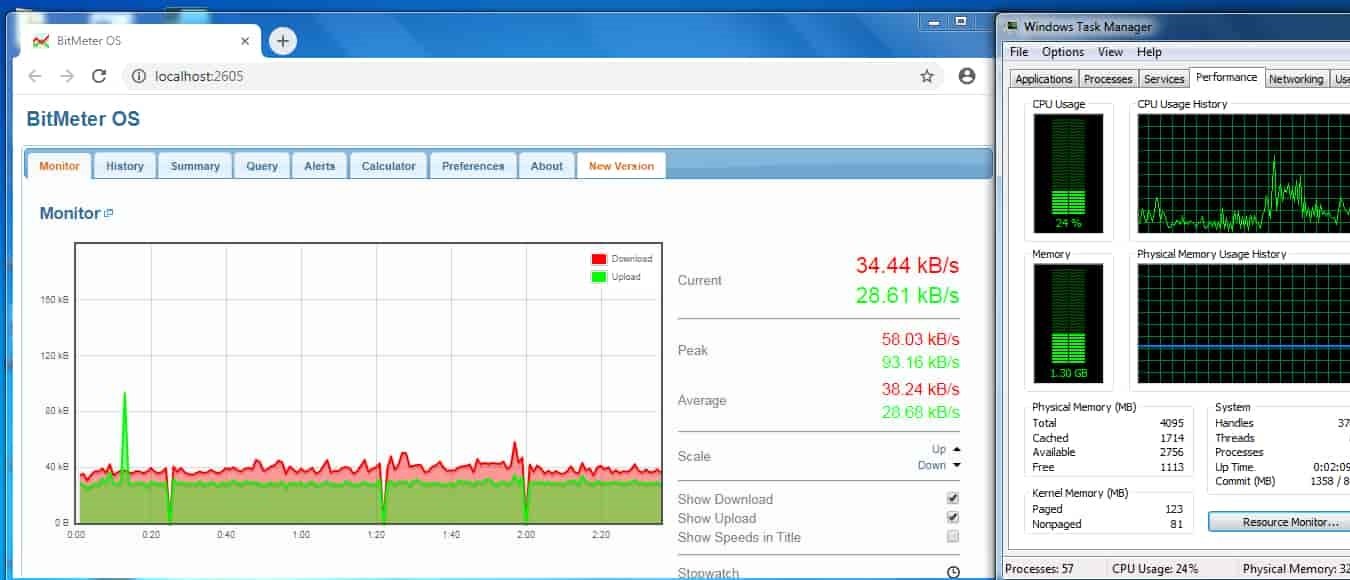Click the New Version link

(620, 165)
